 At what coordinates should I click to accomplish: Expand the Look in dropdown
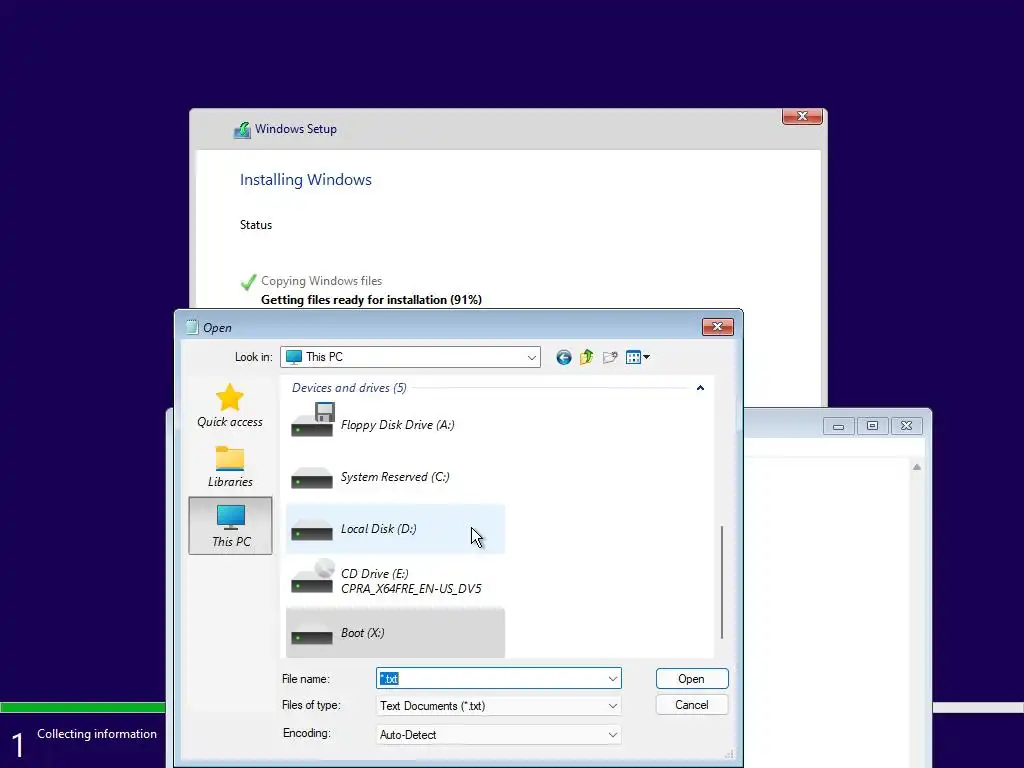pyautogui.click(x=532, y=357)
